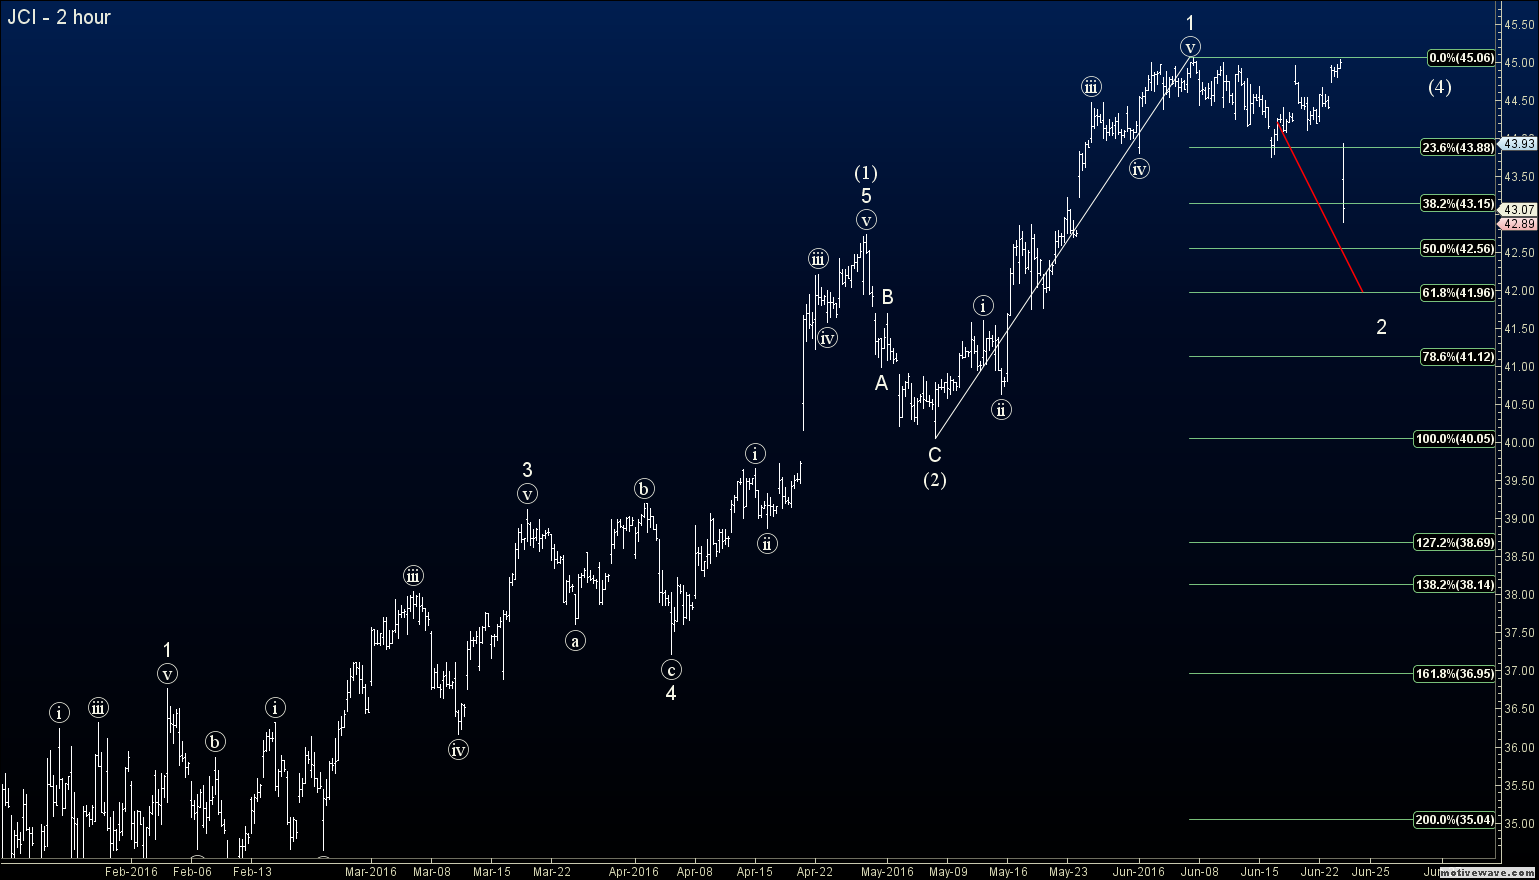
Task: Click the 43.93 price tag on the axis
Action: (1520, 144)
